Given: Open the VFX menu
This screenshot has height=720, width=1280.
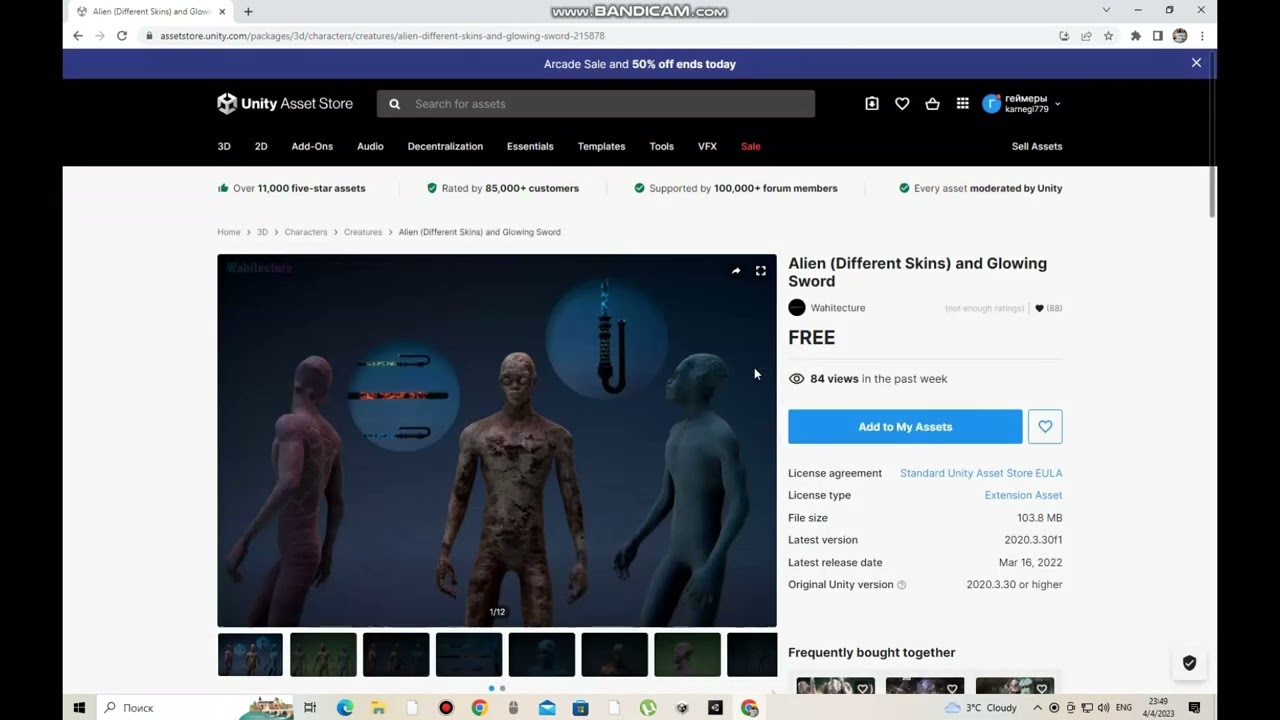Looking at the screenshot, I should click(707, 146).
